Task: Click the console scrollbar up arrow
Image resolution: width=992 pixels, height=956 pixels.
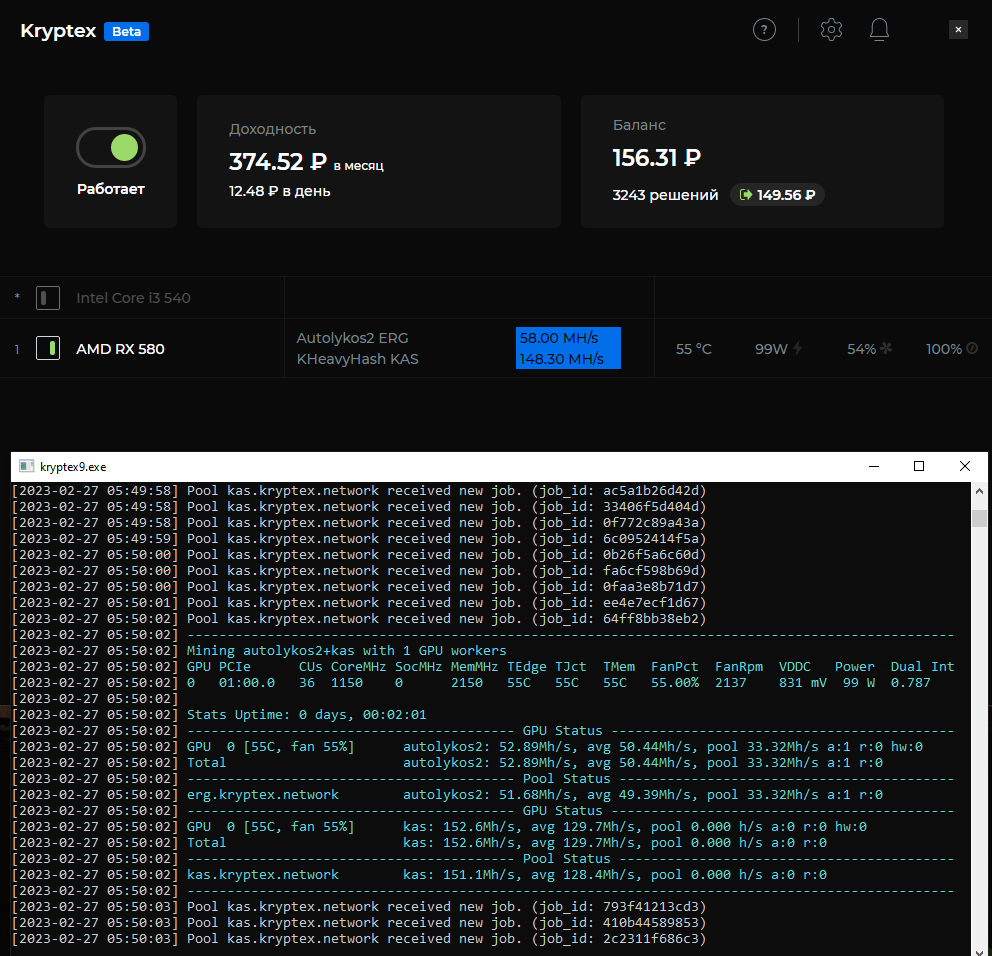Action: point(979,491)
